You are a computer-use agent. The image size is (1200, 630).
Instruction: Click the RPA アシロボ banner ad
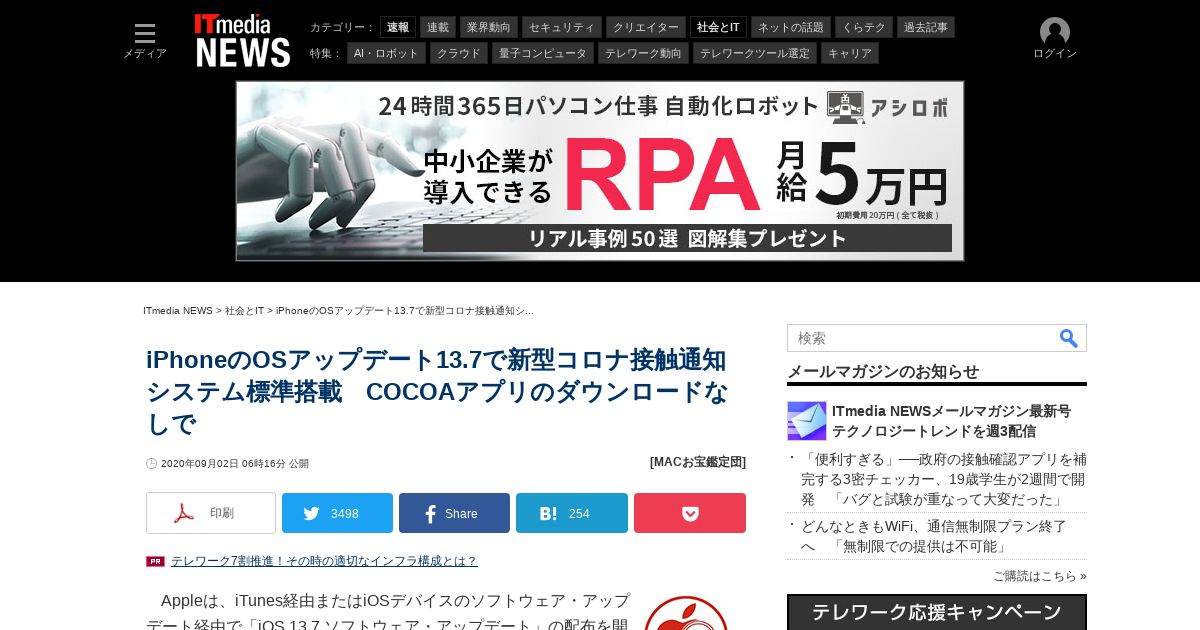600,171
